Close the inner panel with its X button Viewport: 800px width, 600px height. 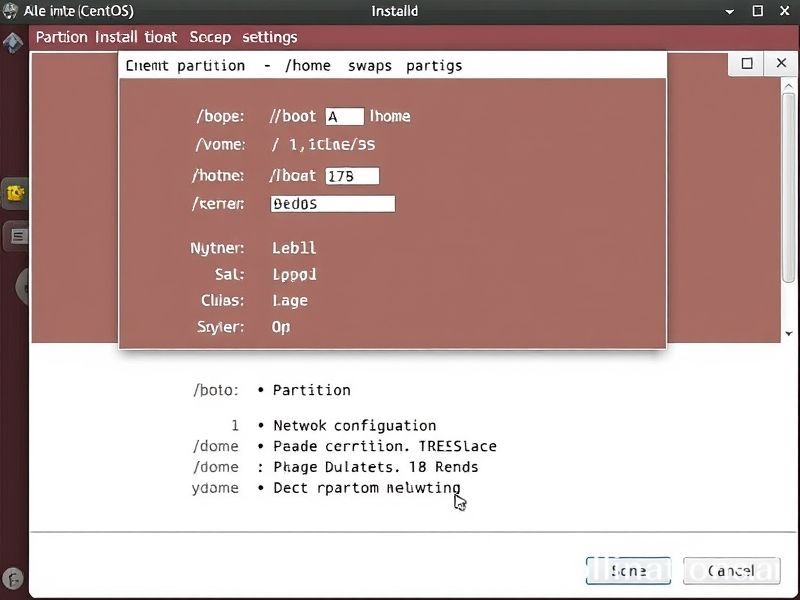pyautogui.click(x=781, y=63)
